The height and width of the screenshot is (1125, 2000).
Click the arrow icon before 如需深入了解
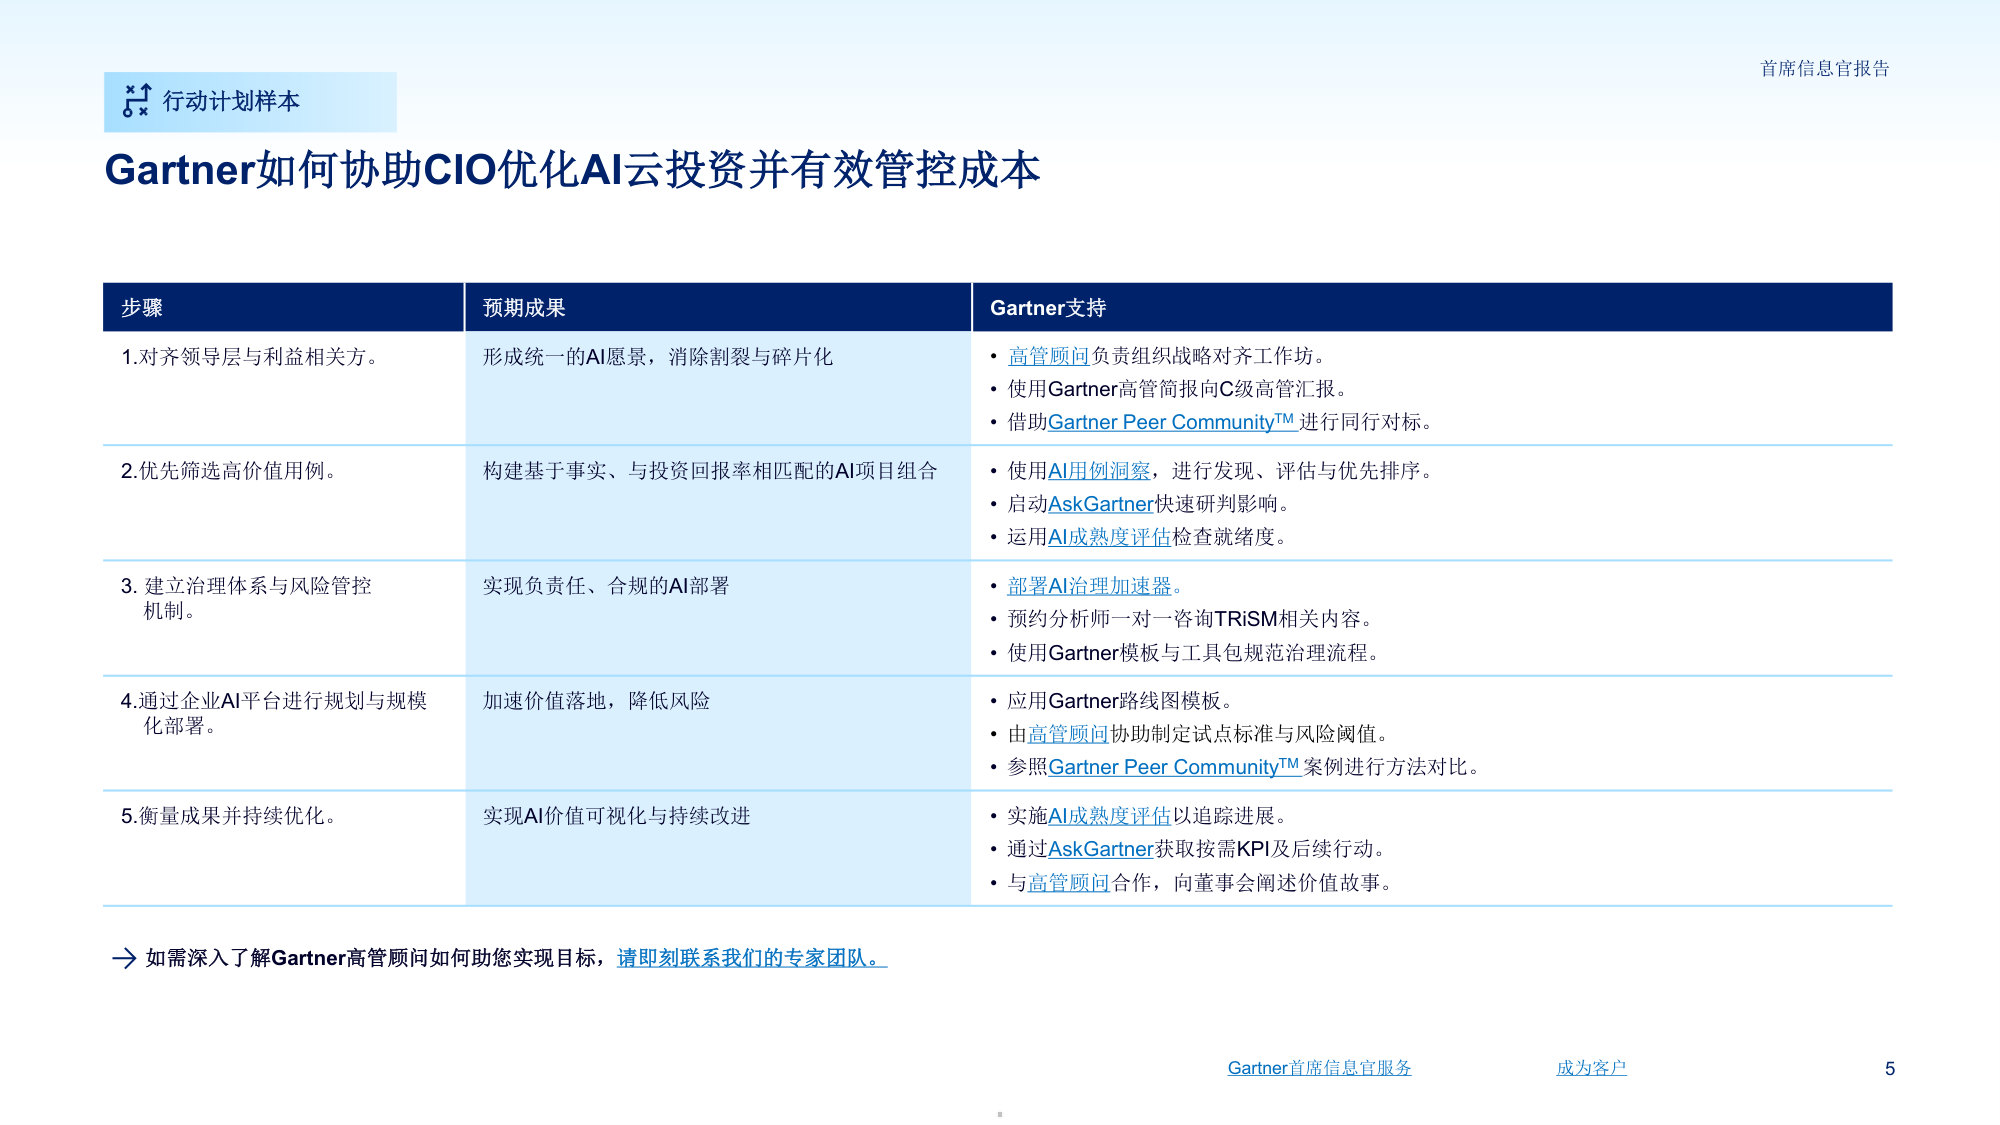tap(124, 958)
